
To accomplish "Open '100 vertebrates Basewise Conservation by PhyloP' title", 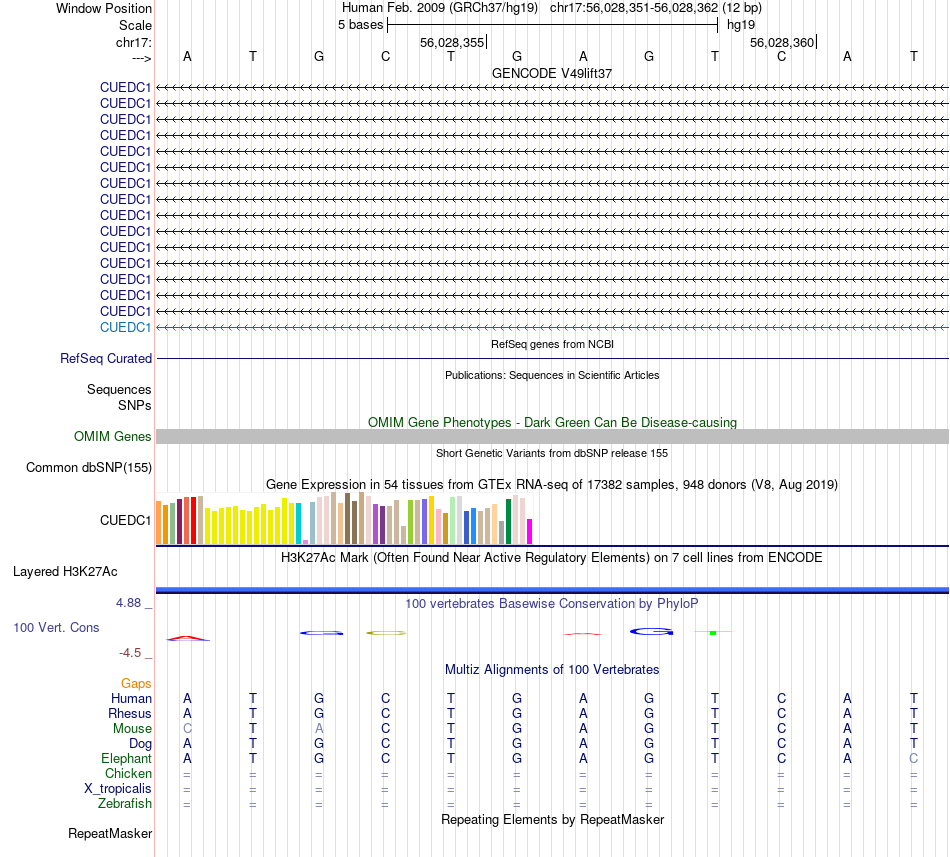I will (x=552, y=603).
